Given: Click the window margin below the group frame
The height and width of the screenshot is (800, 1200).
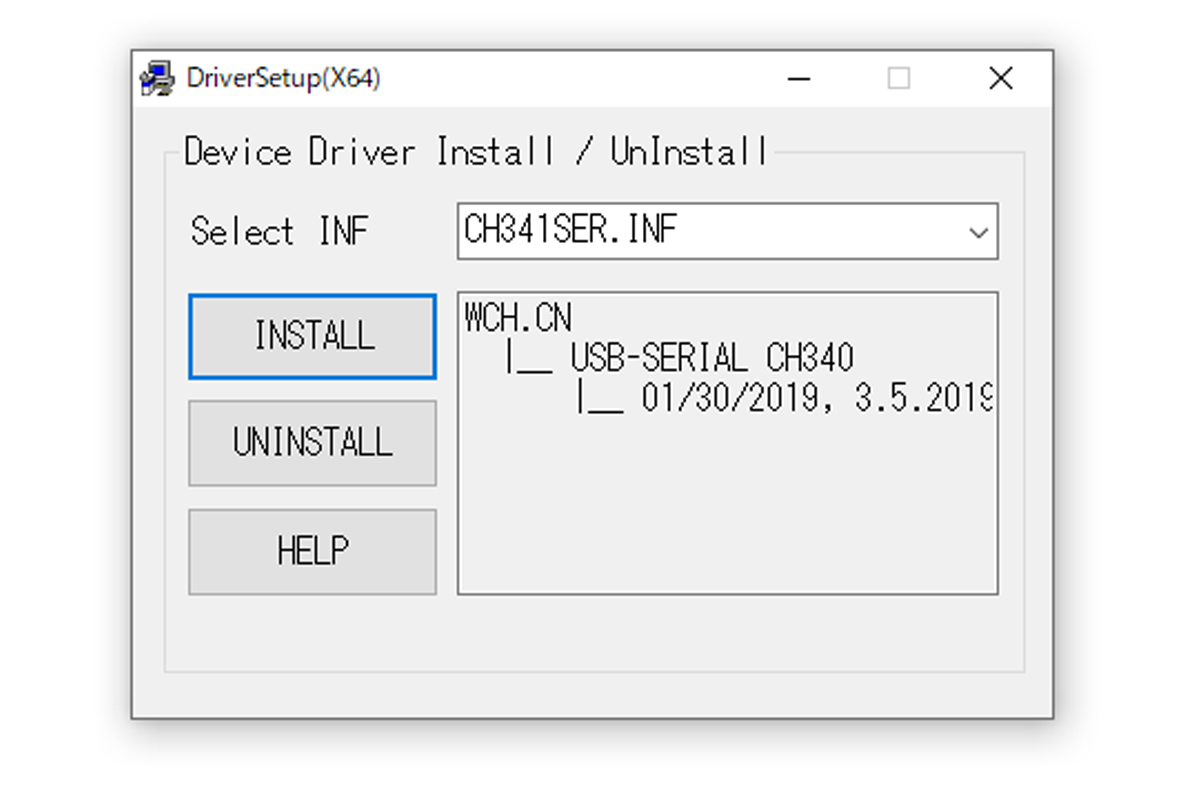Looking at the screenshot, I should pos(592,694).
